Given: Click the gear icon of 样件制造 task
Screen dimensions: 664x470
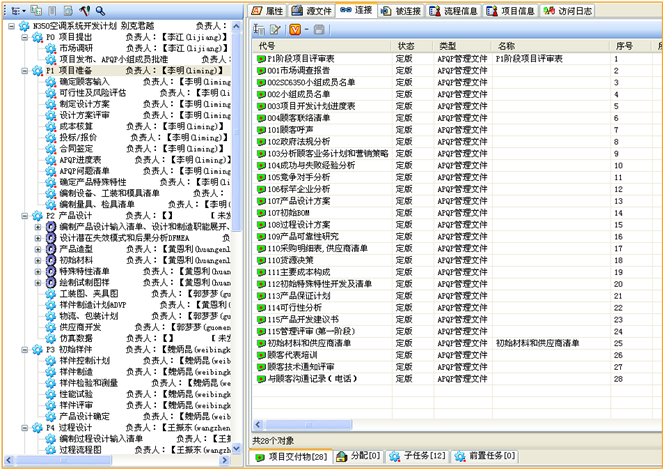Looking at the screenshot, I should pyautogui.click(x=50, y=372).
